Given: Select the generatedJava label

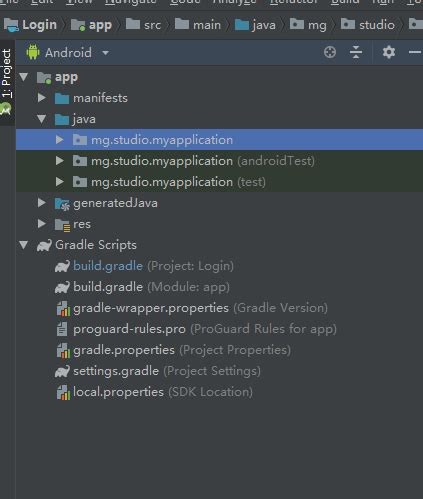Looking at the screenshot, I should pos(115,203).
